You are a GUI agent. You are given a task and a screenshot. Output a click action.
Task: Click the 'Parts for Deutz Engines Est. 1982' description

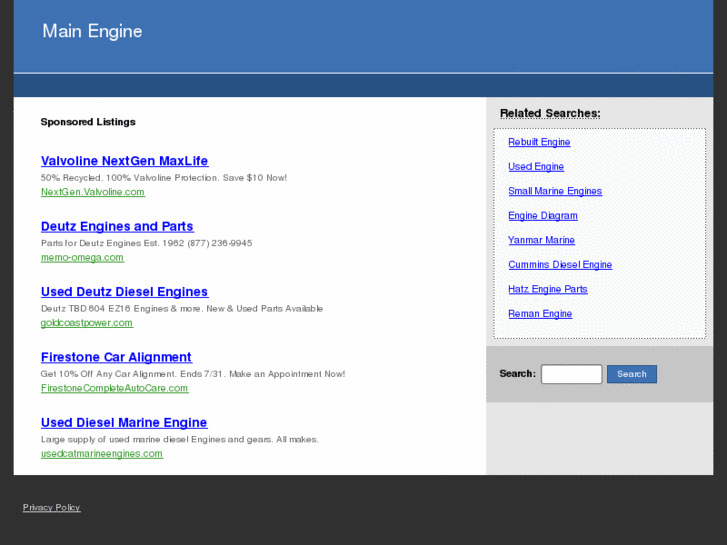click(x=147, y=243)
